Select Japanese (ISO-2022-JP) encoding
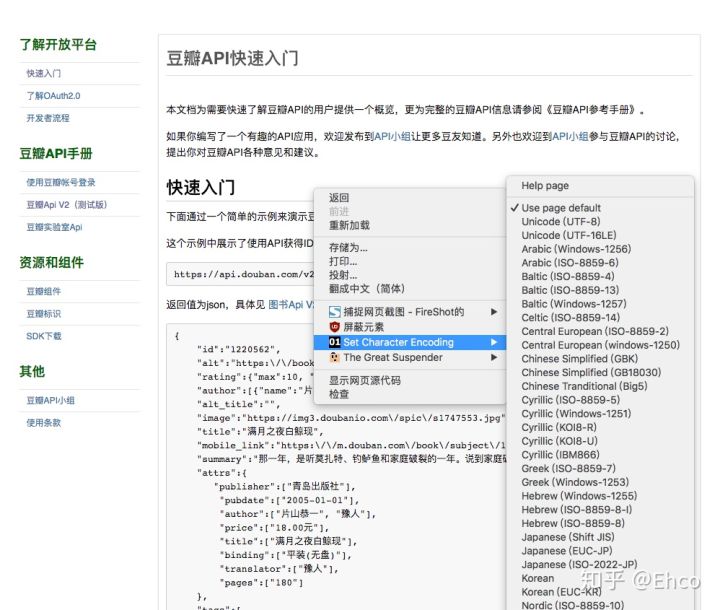Screen dimensions: 720x610 579,565
